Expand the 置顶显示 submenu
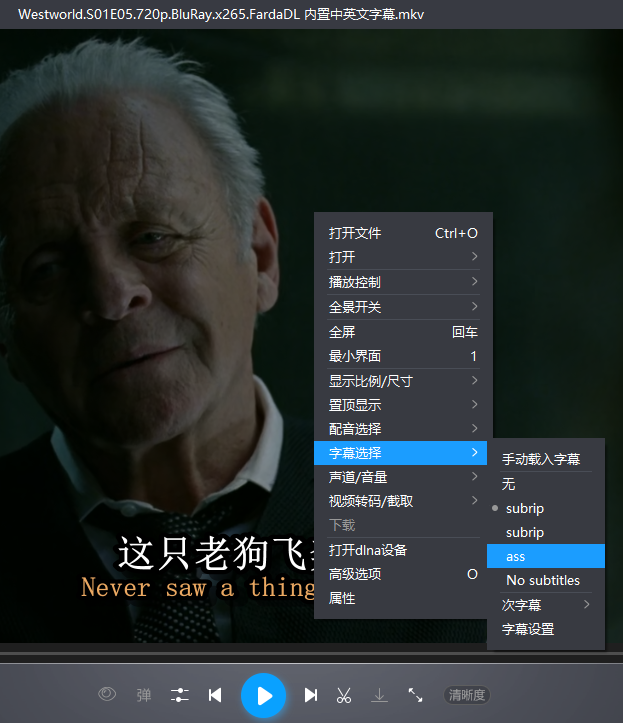The height and width of the screenshot is (723, 623). click(x=403, y=405)
